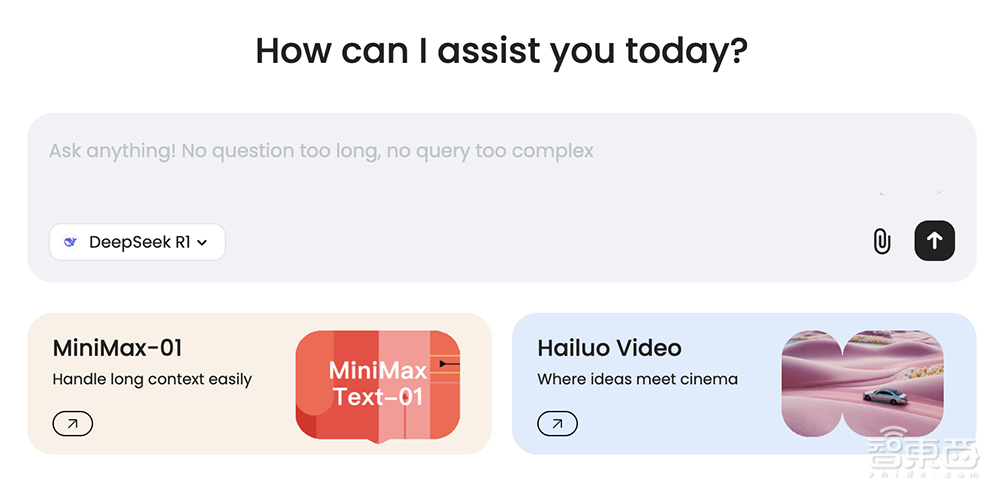Click "Handle long context easily" description
This screenshot has height=497, width=1000.
coord(152,379)
